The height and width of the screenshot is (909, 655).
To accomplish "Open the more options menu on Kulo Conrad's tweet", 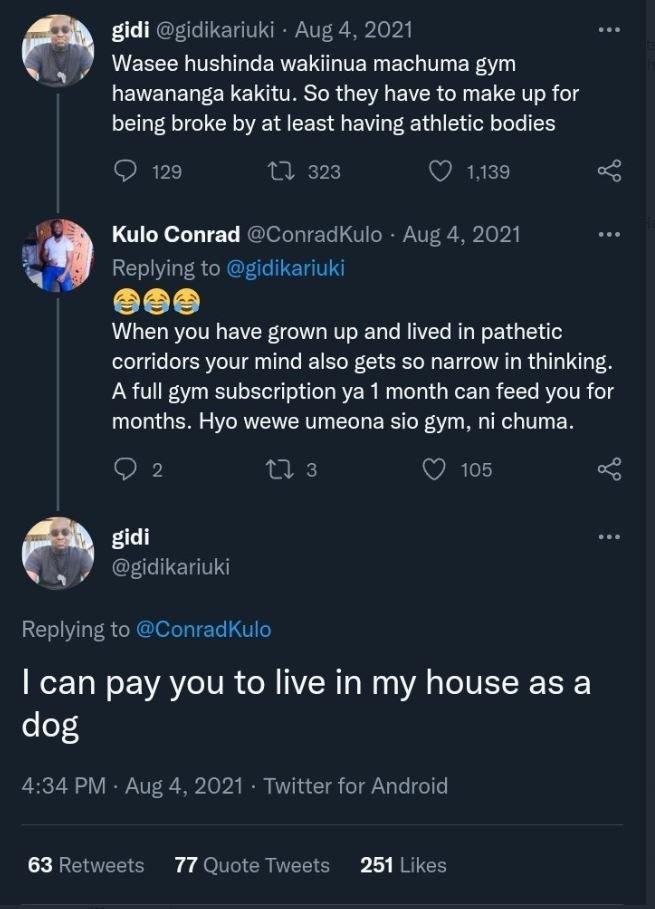I will coord(607,232).
